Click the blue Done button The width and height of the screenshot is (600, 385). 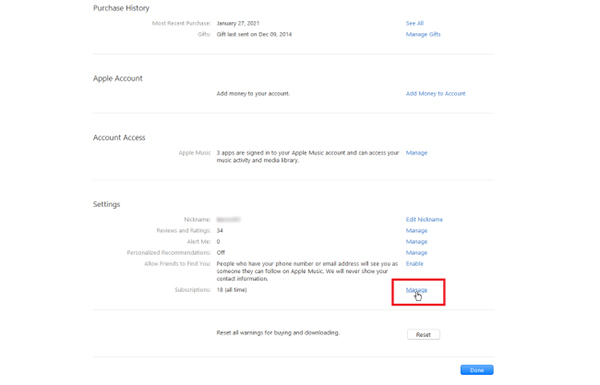point(477,370)
